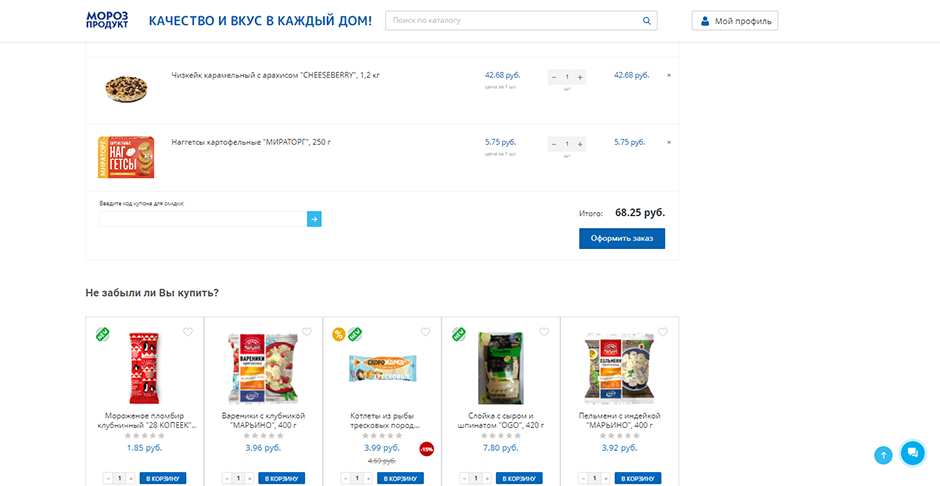Add Слойка с сыром to cart
The width and height of the screenshot is (940, 486).
click(519, 478)
